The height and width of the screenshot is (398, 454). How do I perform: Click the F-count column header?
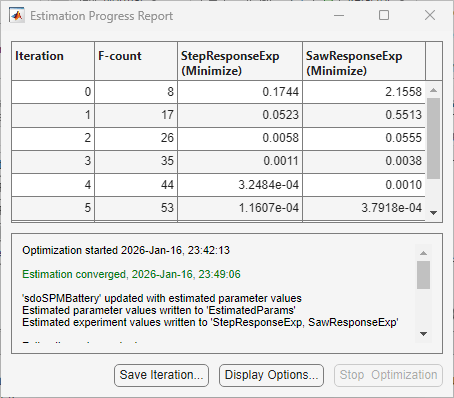pyautogui.click(x=136, y=61)
